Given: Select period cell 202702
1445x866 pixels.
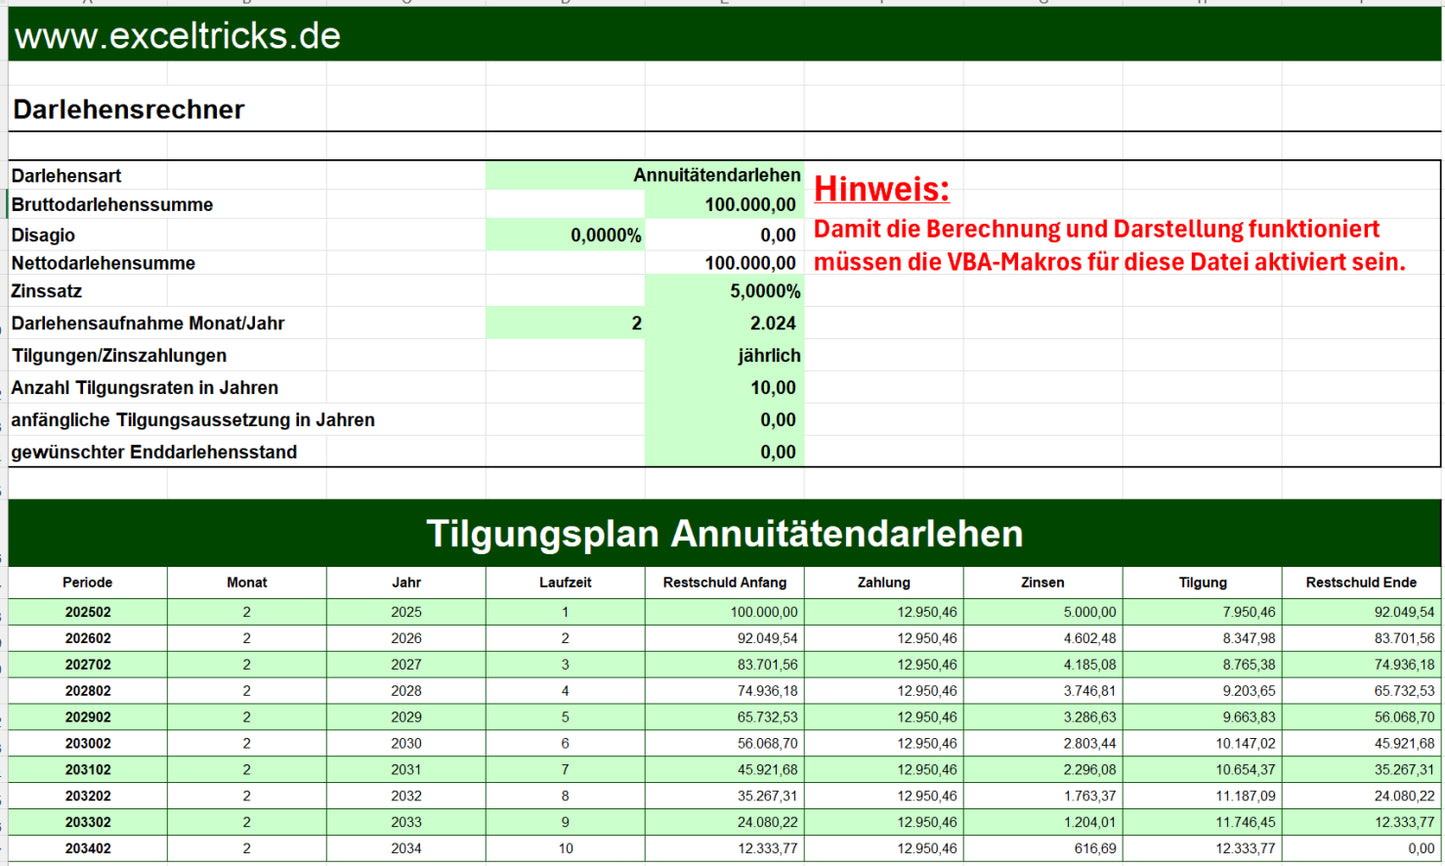Looking at the screenshot, I should coord(88,664).
